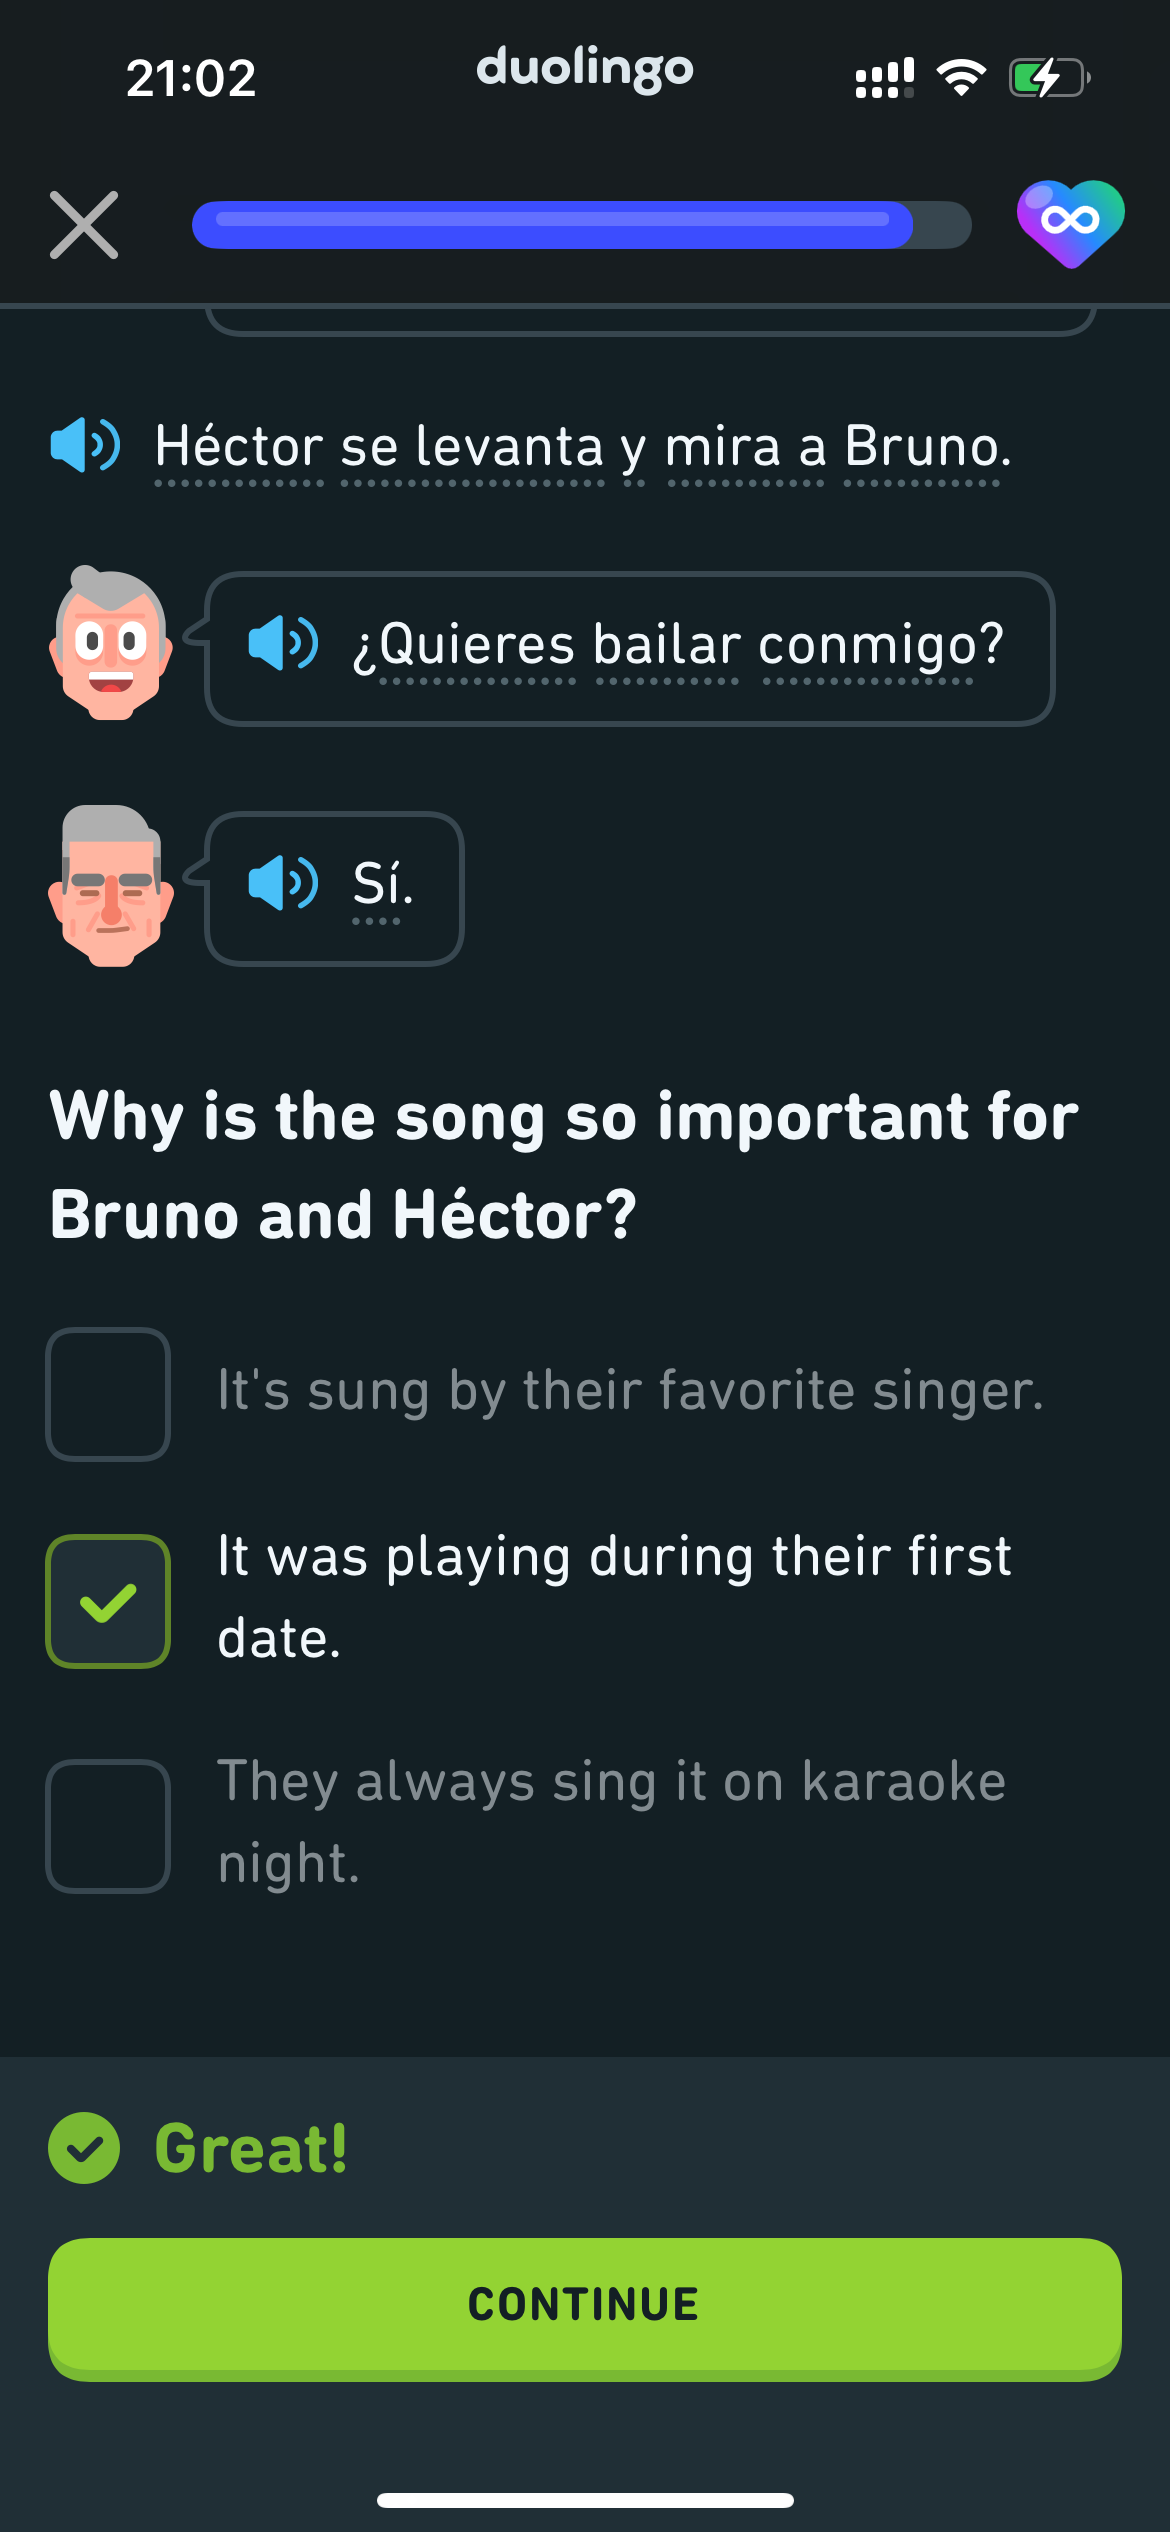The image size is (1170, 2532).
Task: Tap the word 'Héctor' in the narration
Action: (239, 446)
